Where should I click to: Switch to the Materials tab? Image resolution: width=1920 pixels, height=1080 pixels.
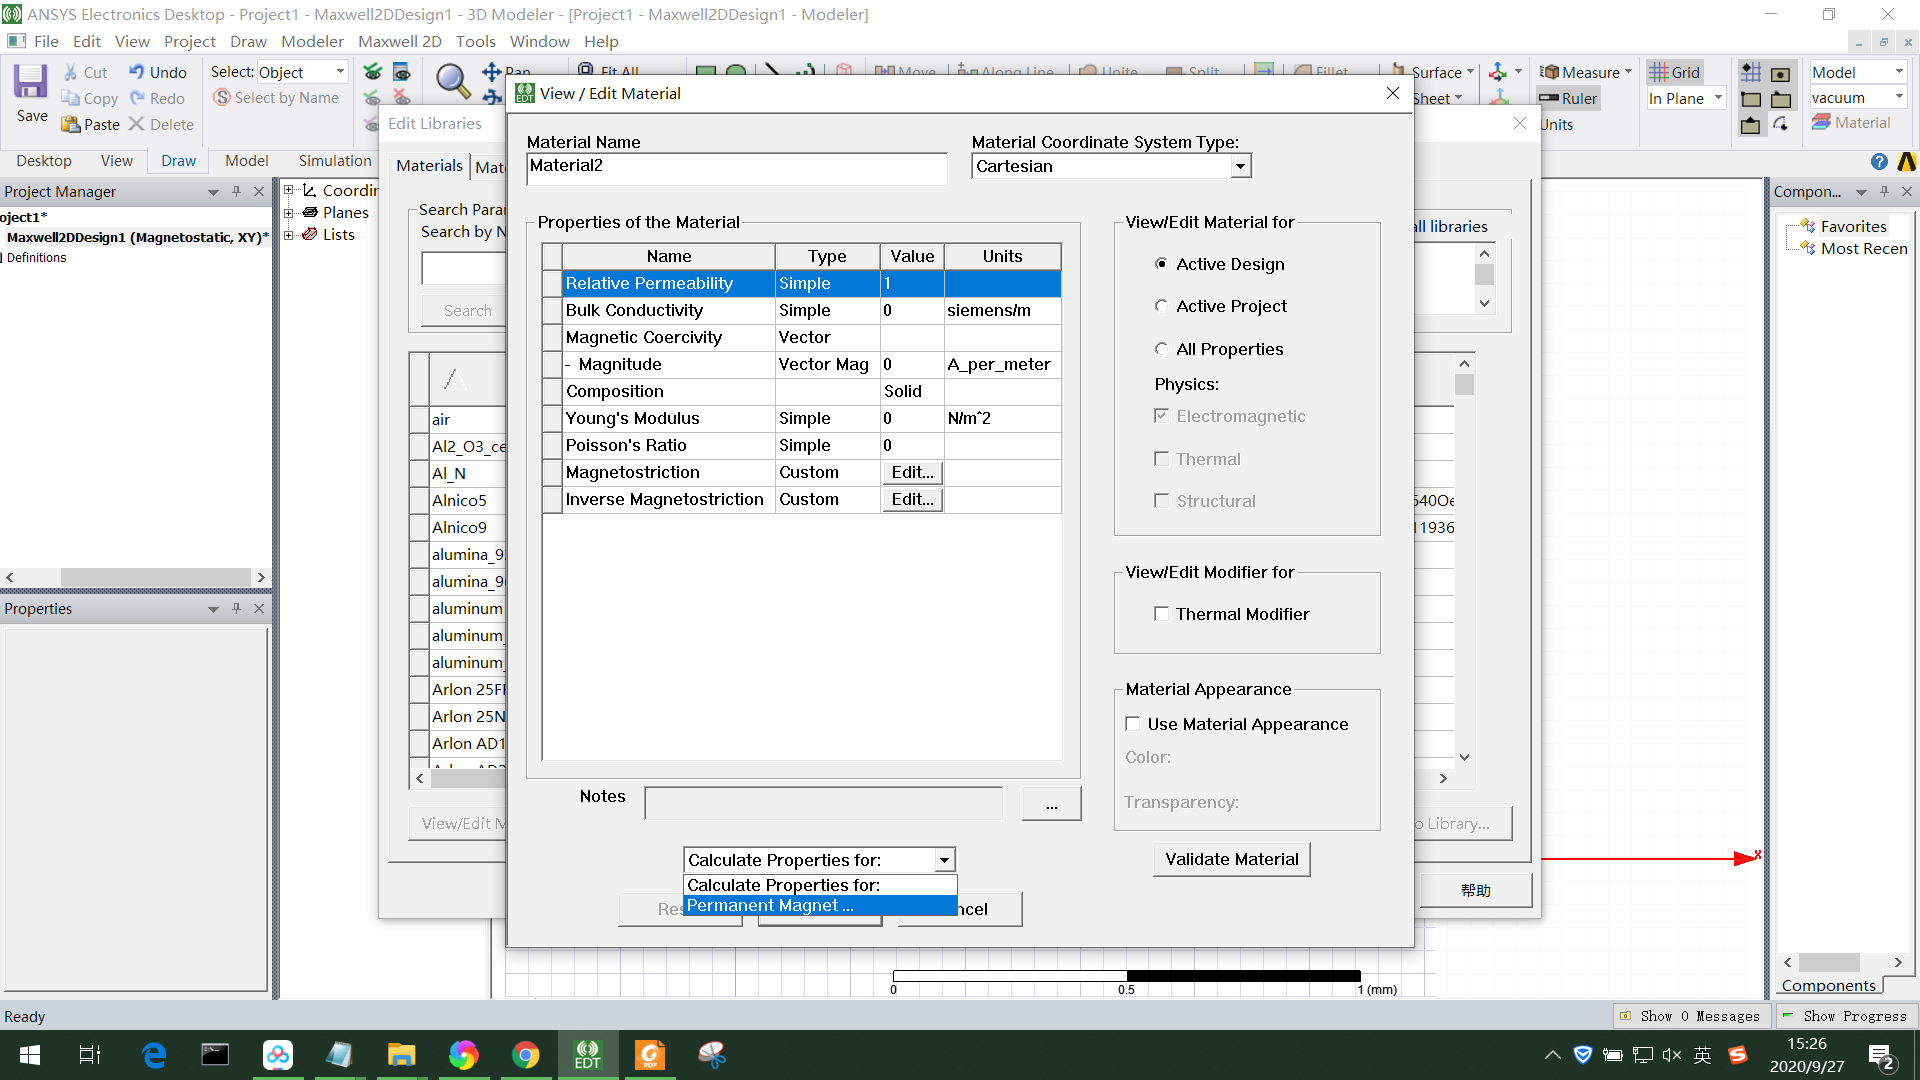(x=428, y=166)
